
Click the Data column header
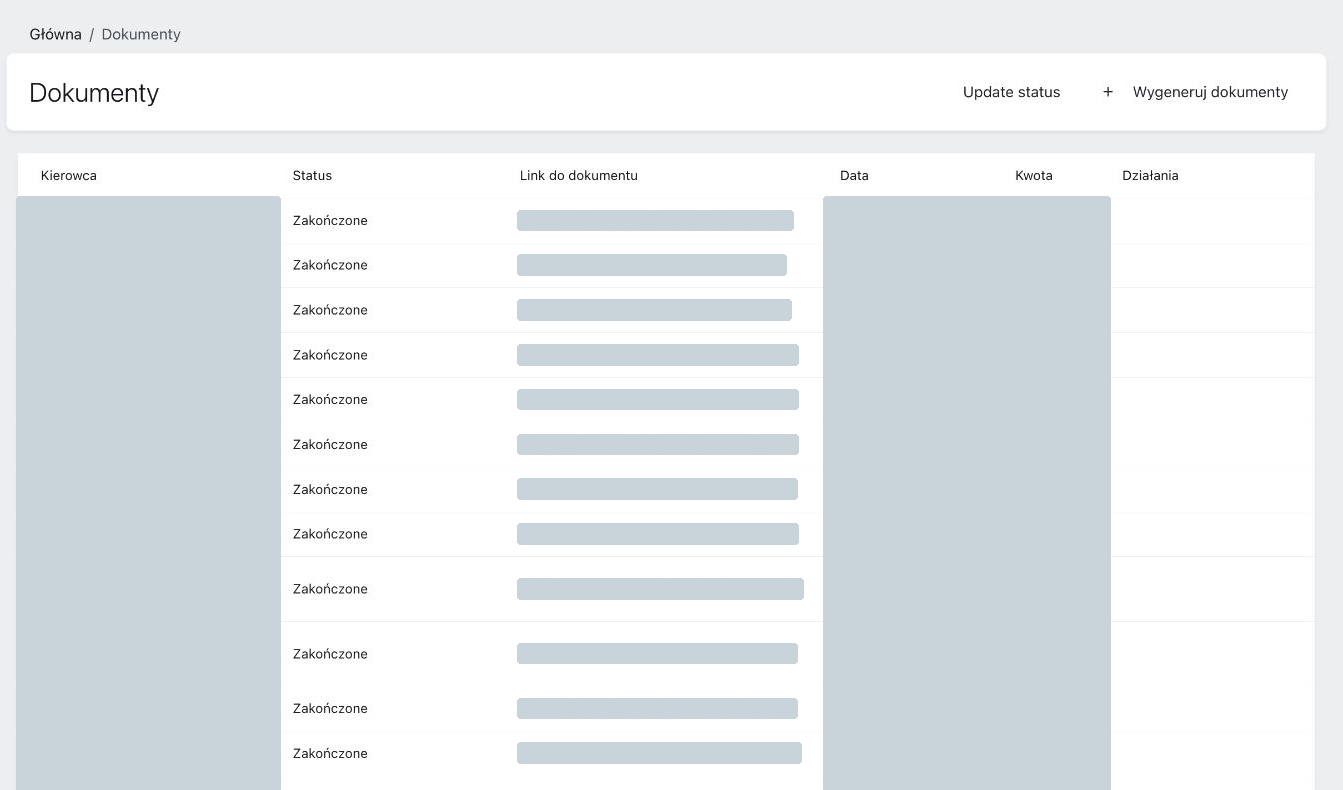[x=854, y=175]
